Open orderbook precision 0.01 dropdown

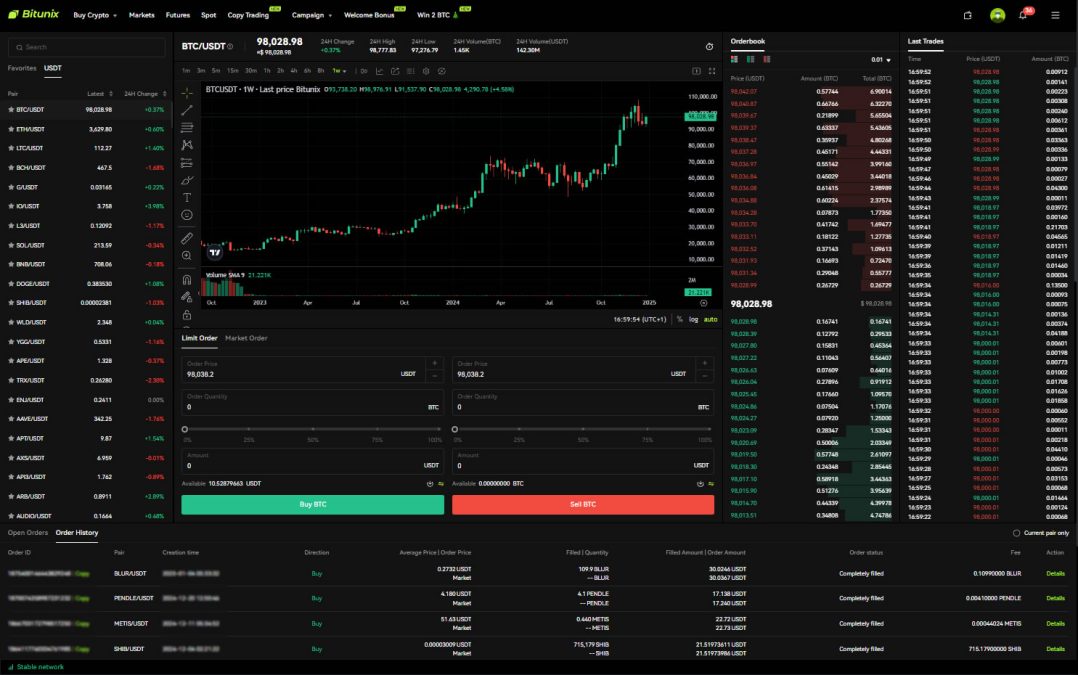pos(880,60)
